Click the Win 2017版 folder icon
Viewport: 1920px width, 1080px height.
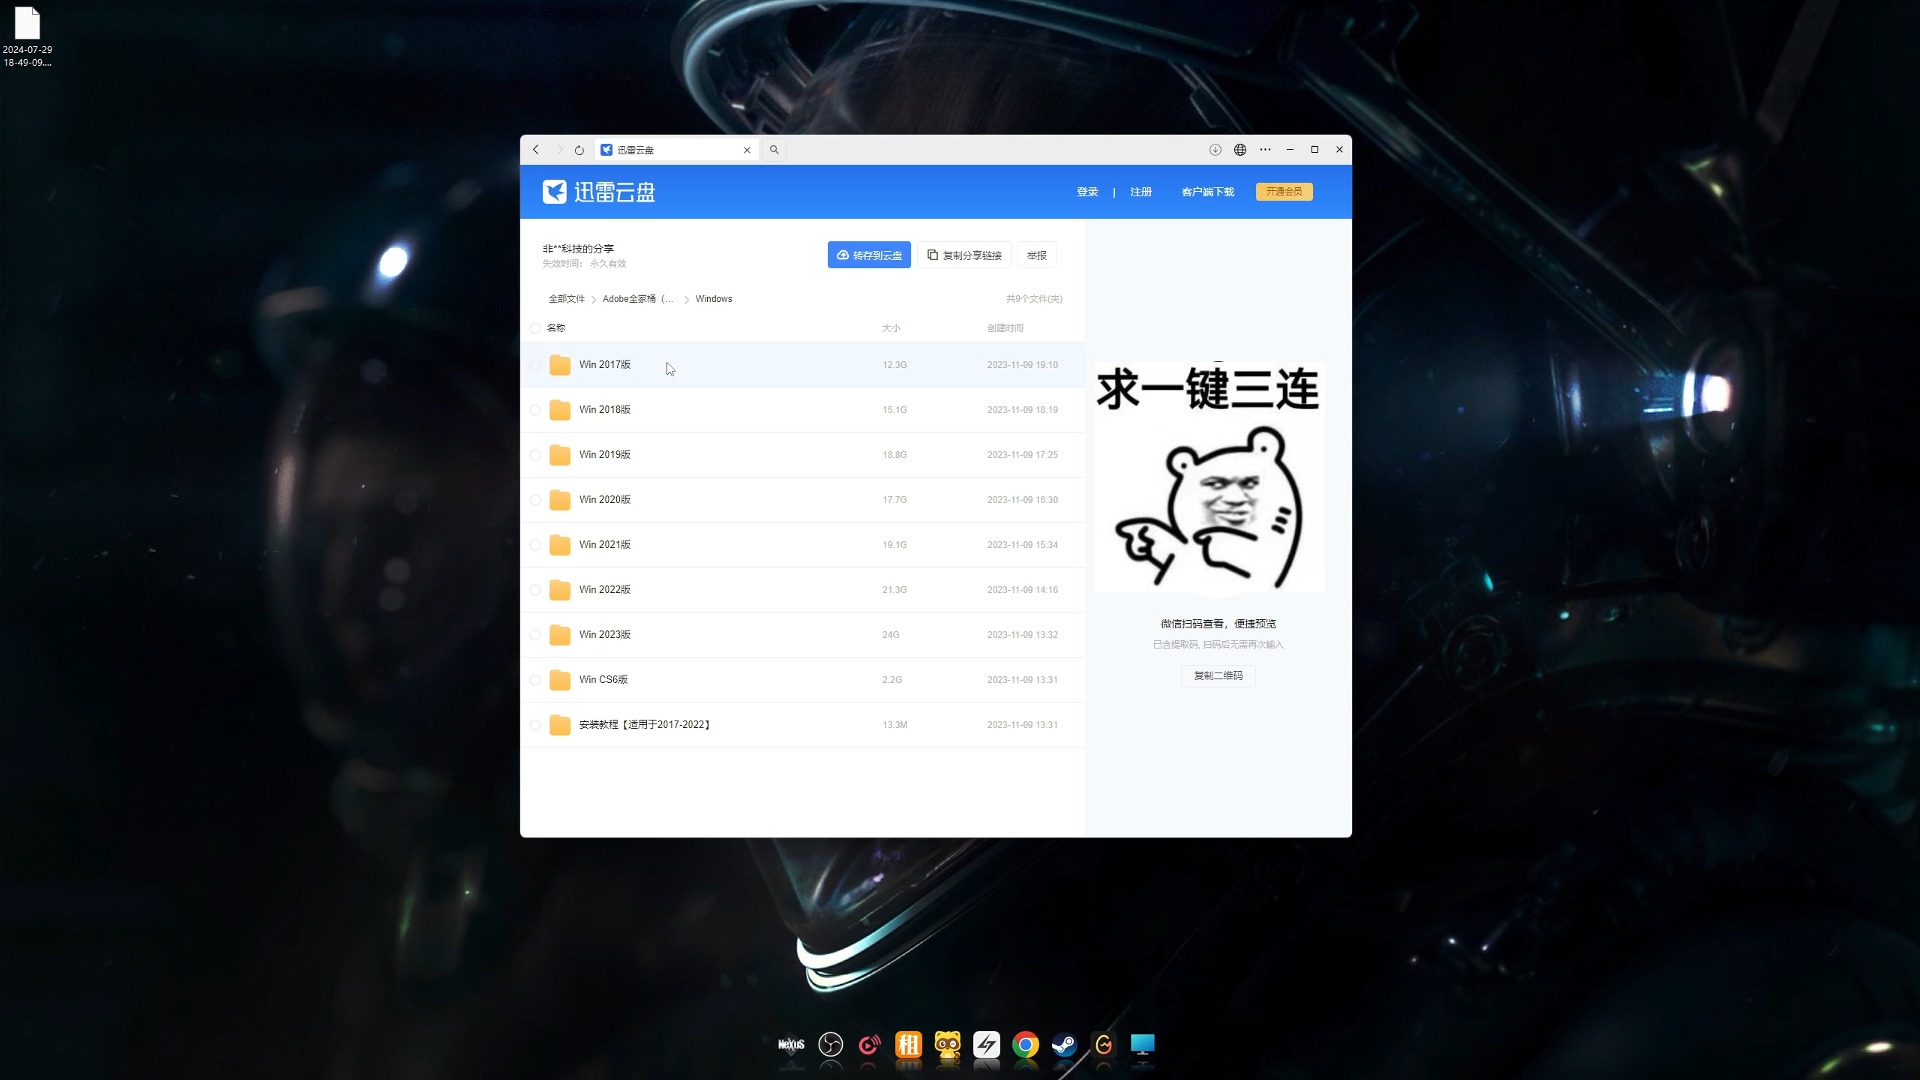[x=560, y=365]
